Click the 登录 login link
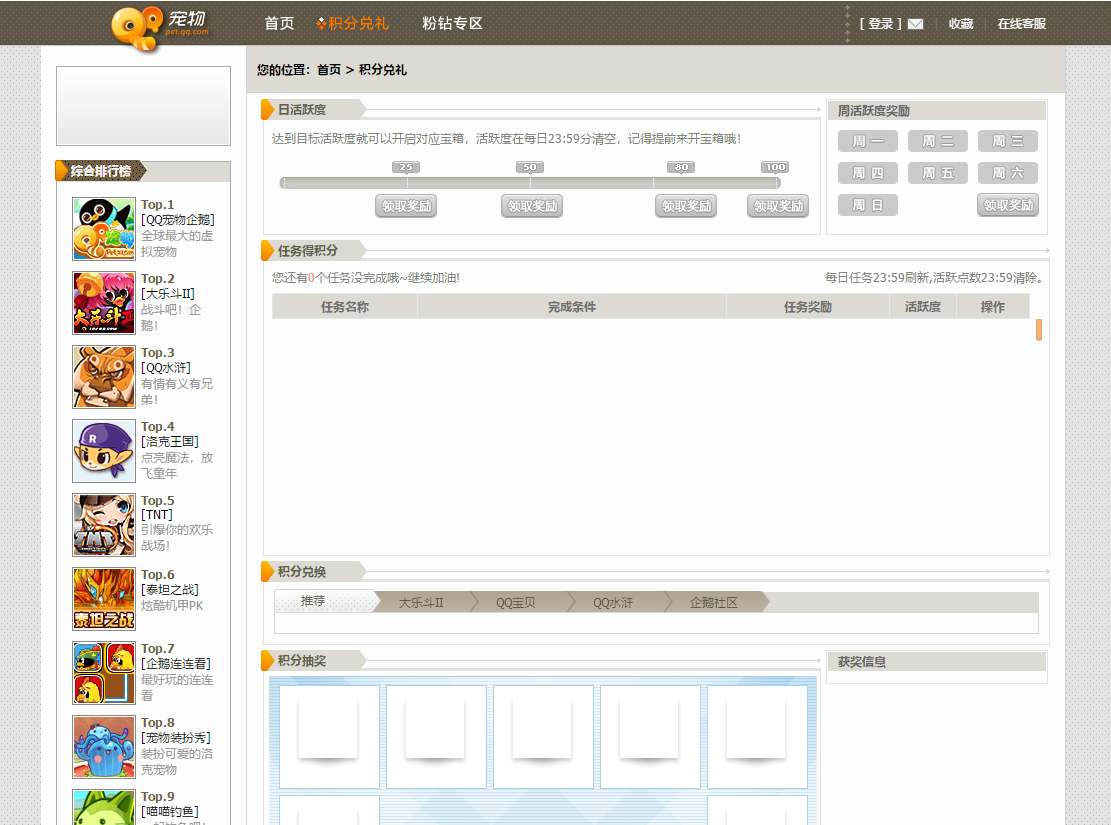This screenshot has width=1111, height=825. tap(881, 24)
